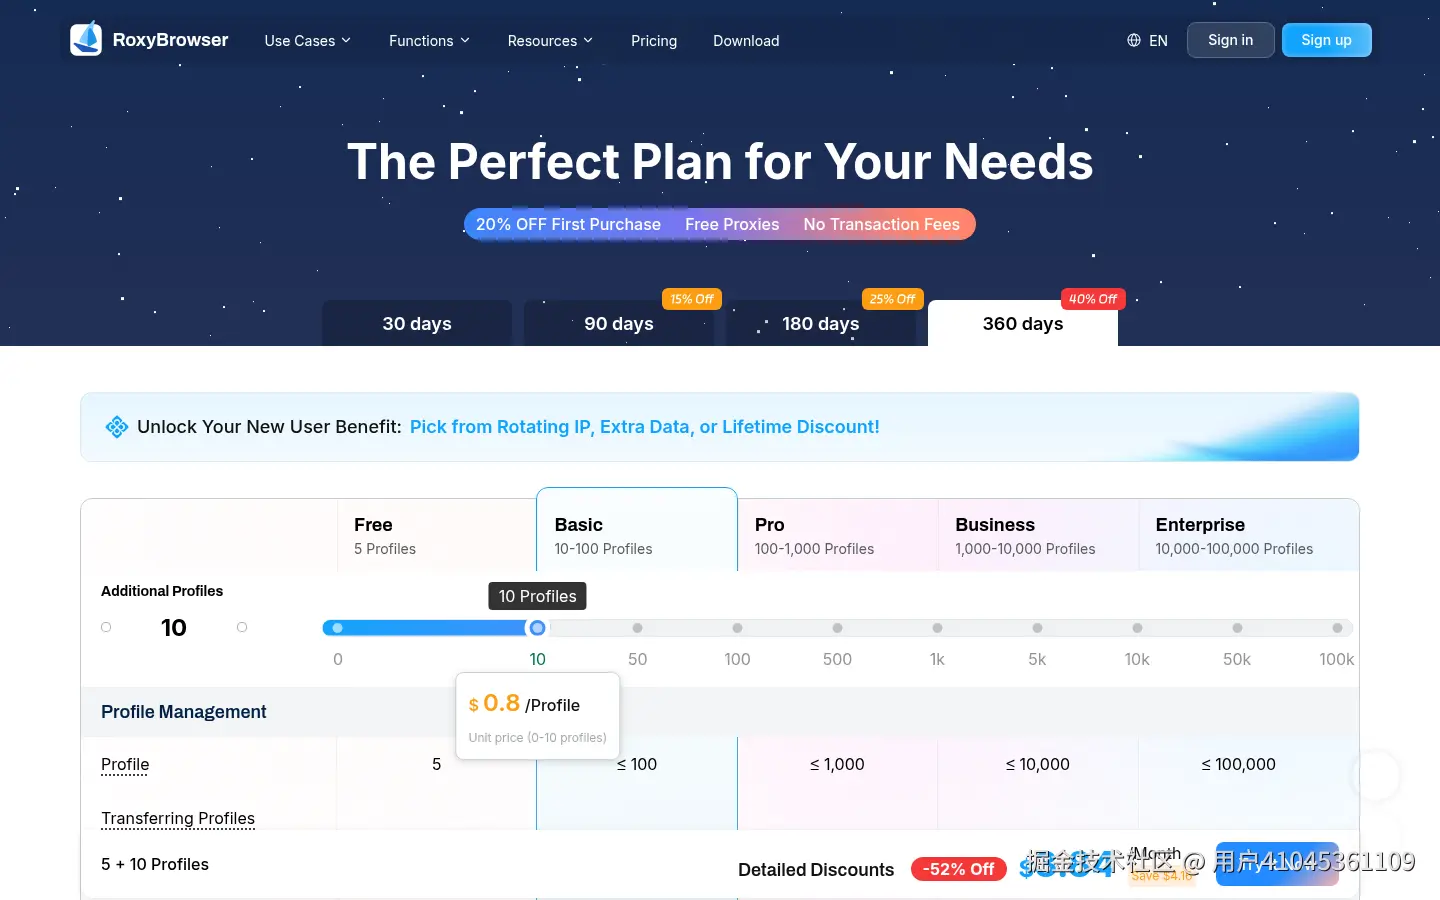Click the 5 + 10 Profiles summary text
The height and width of the screenshot is (900, 1440).
[x=155, y=864]
